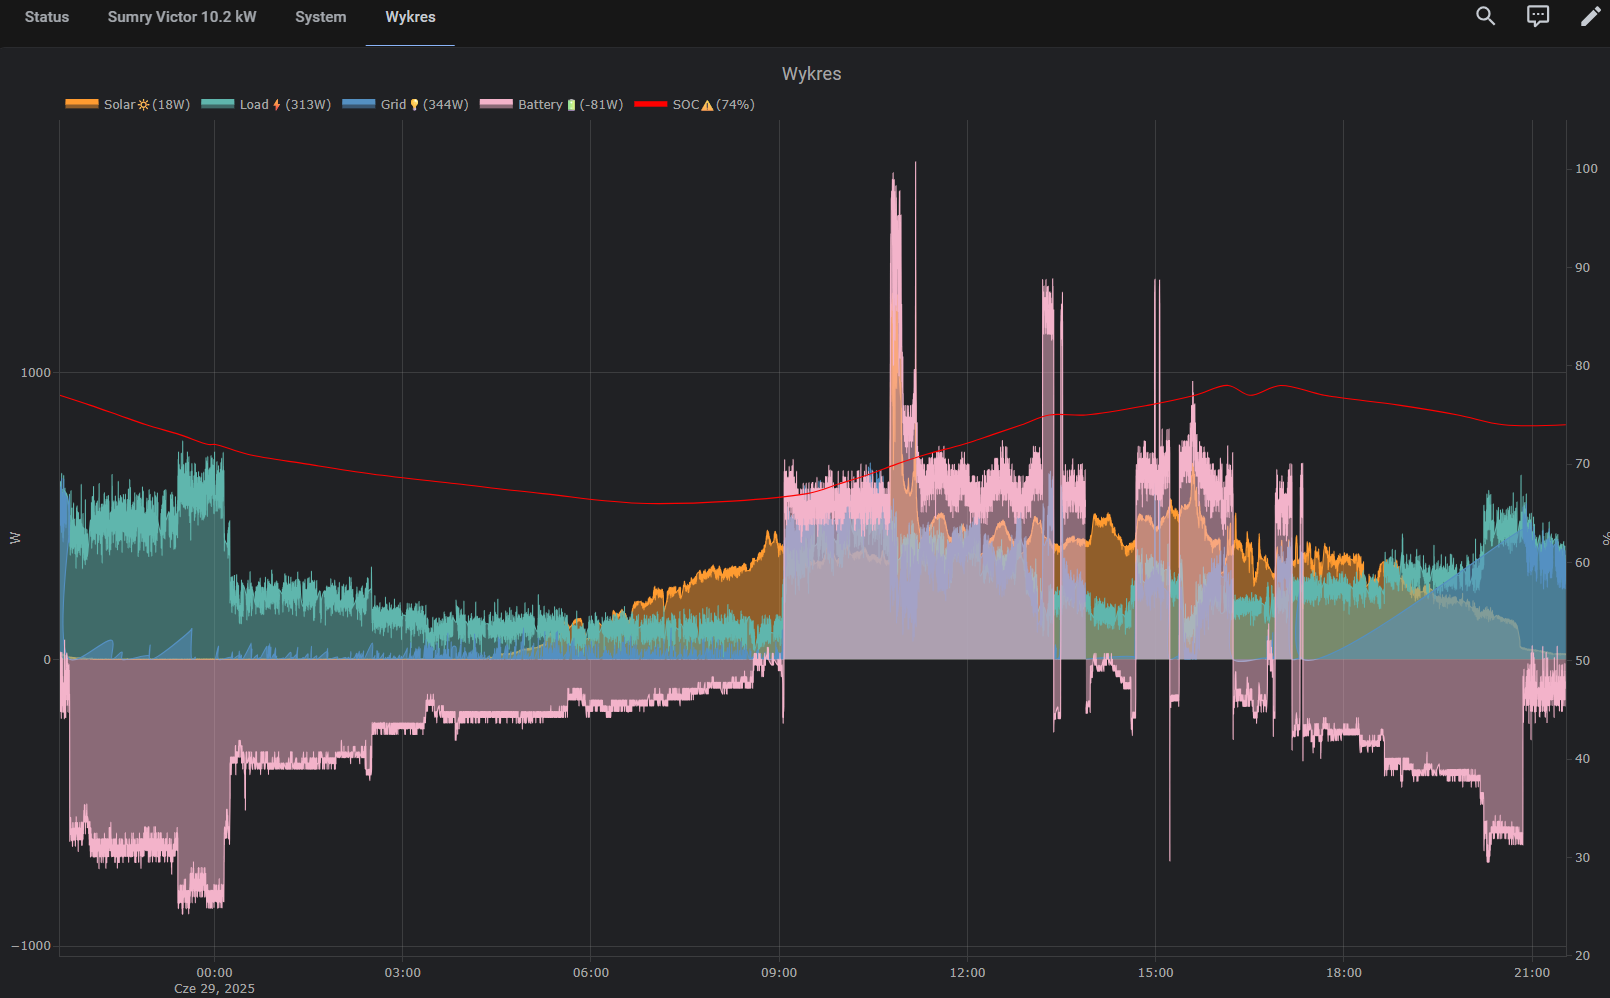
Task: Open the Assist chat bubble icon
Action: [x=1538, y=16]
